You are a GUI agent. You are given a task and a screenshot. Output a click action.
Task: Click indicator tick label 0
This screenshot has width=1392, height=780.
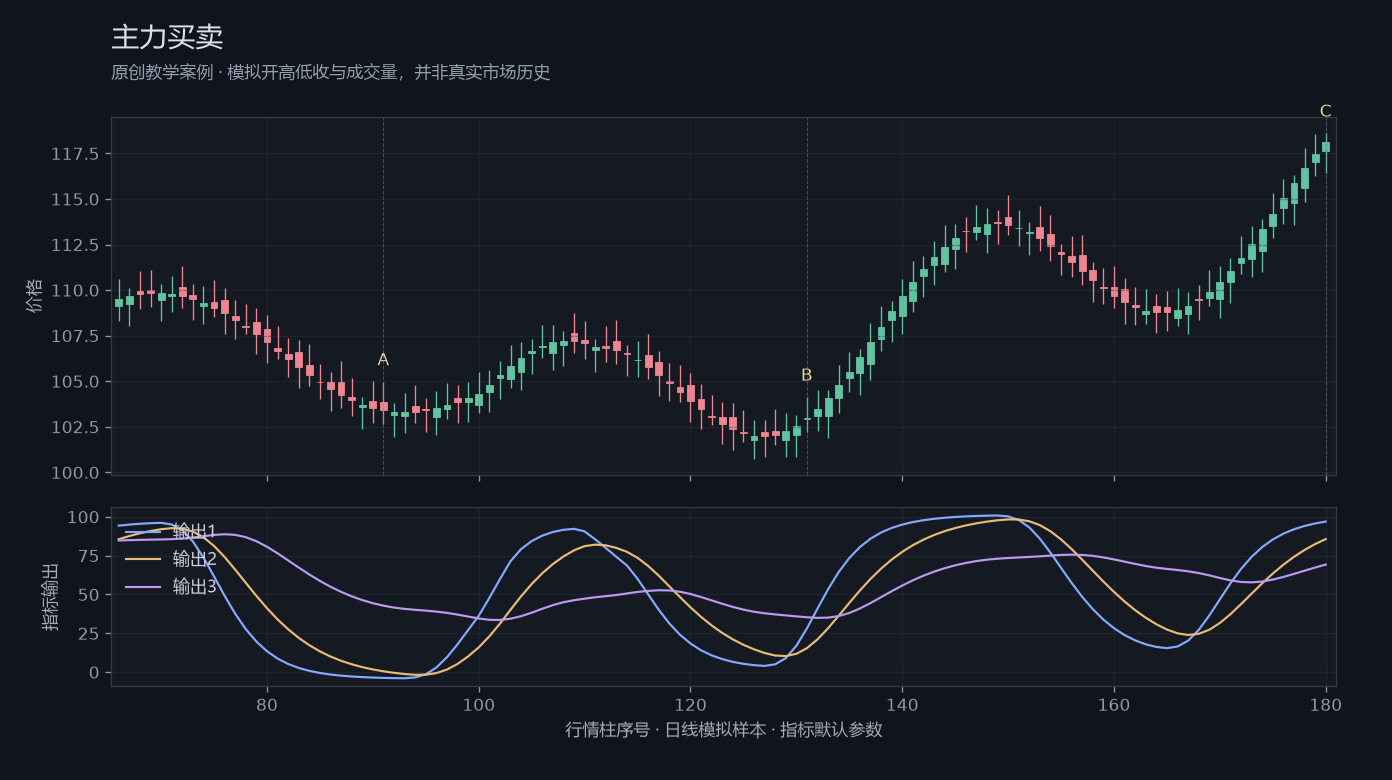(94, 673)
